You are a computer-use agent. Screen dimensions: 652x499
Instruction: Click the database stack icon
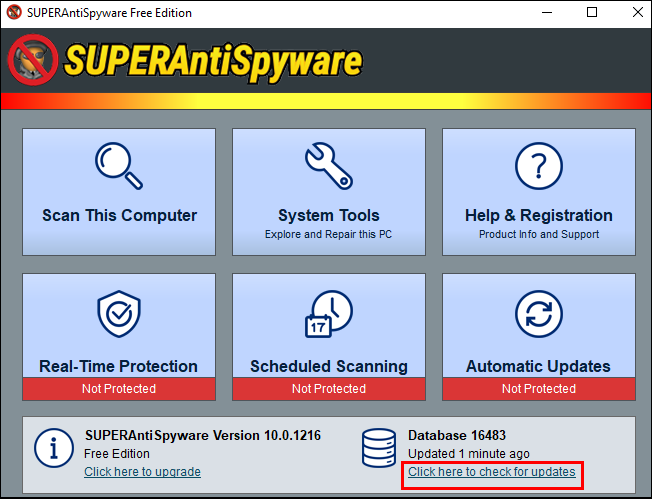pos(378,448)
